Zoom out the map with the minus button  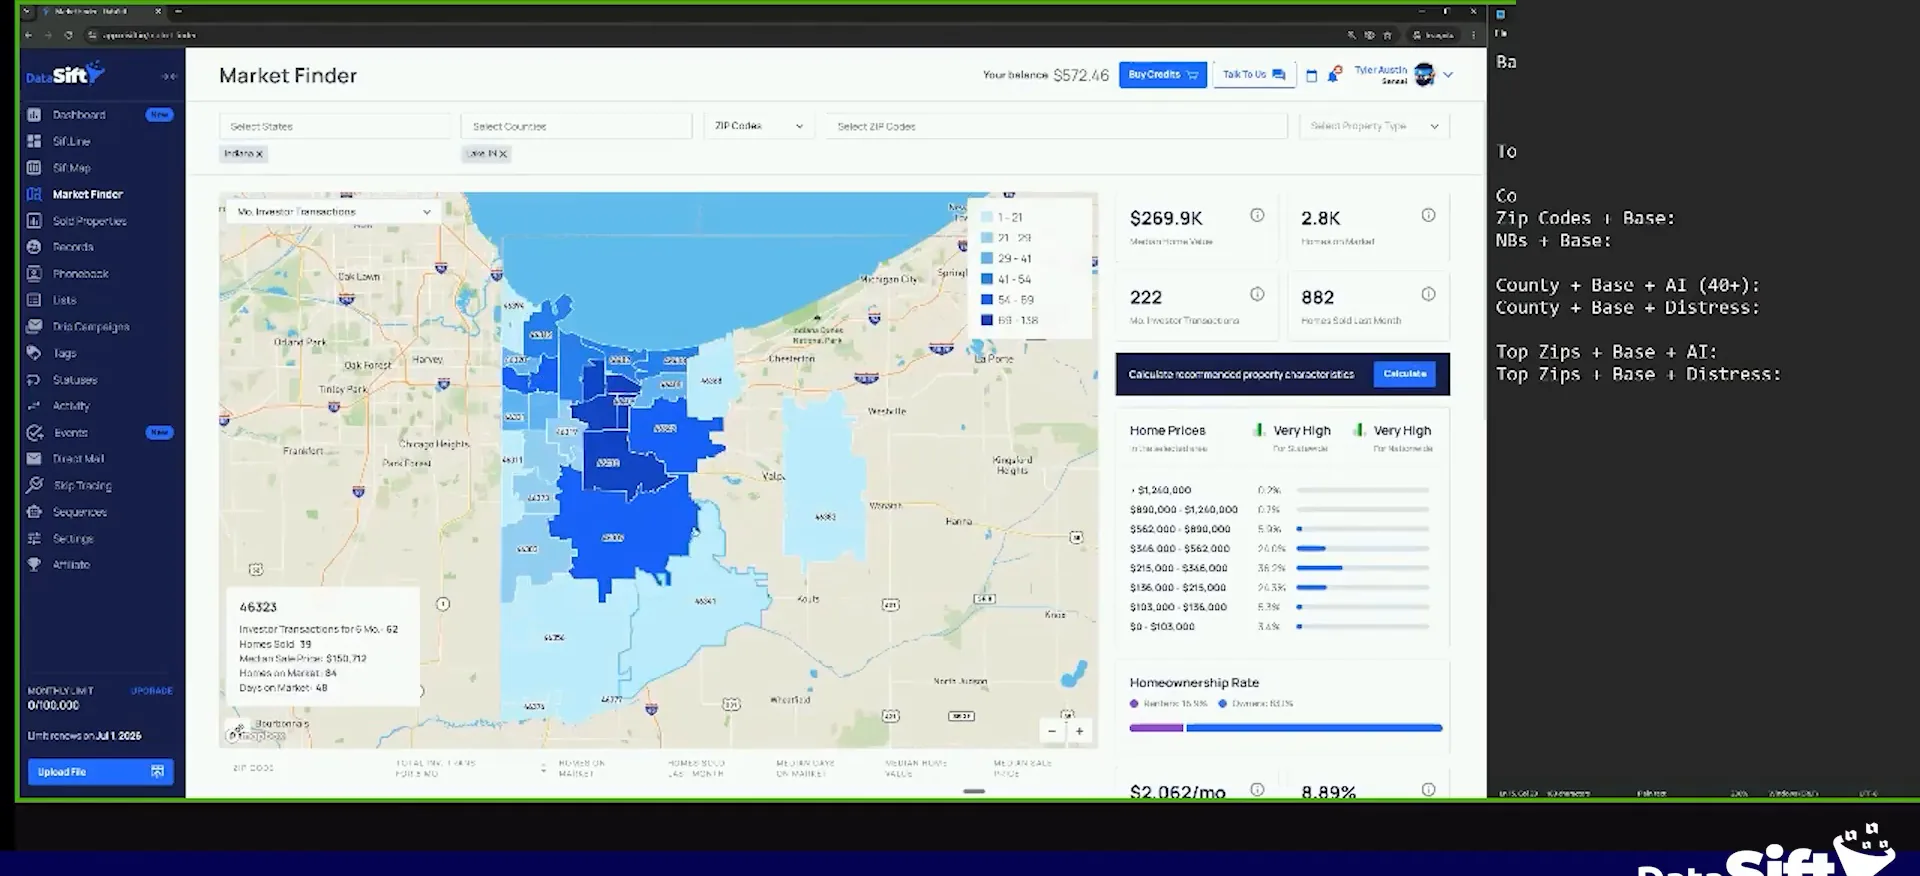coord(1052,731)
